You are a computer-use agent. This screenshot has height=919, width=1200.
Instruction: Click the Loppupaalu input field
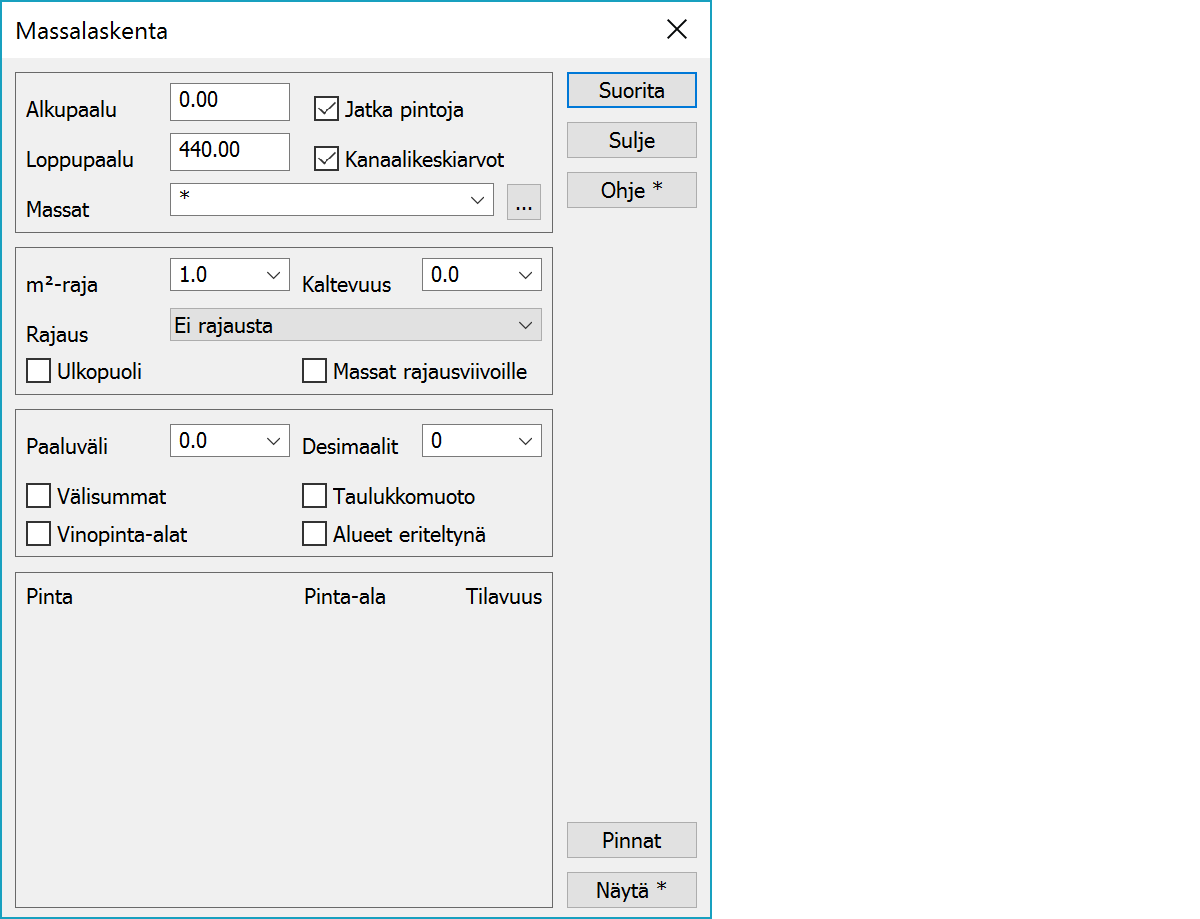(229, 151)
